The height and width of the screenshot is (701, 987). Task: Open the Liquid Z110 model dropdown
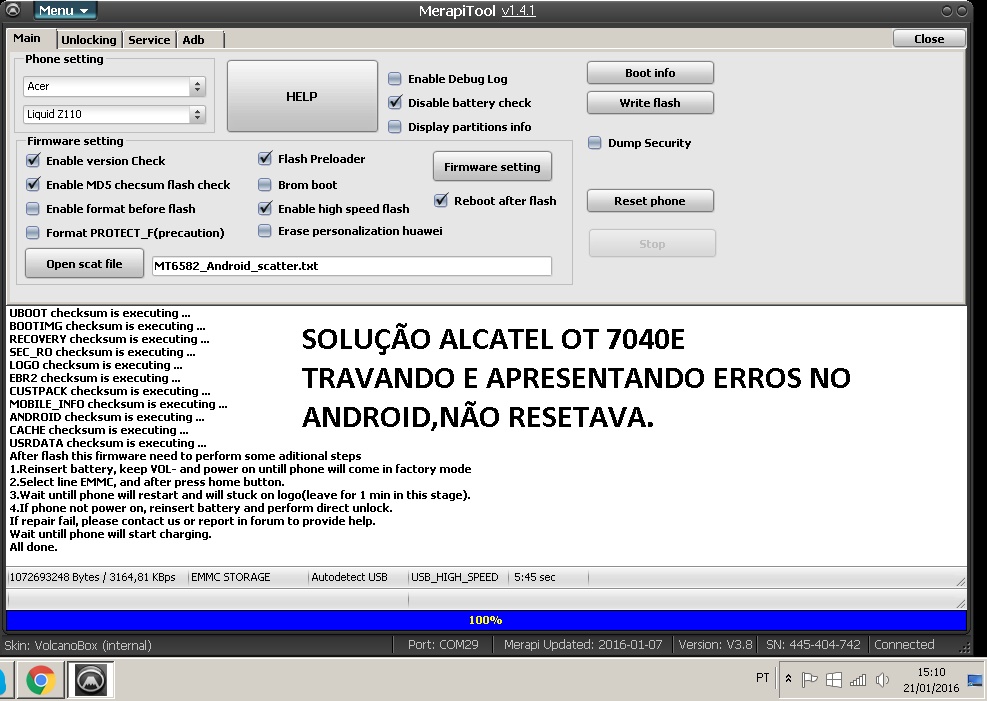tap(115, 114)
